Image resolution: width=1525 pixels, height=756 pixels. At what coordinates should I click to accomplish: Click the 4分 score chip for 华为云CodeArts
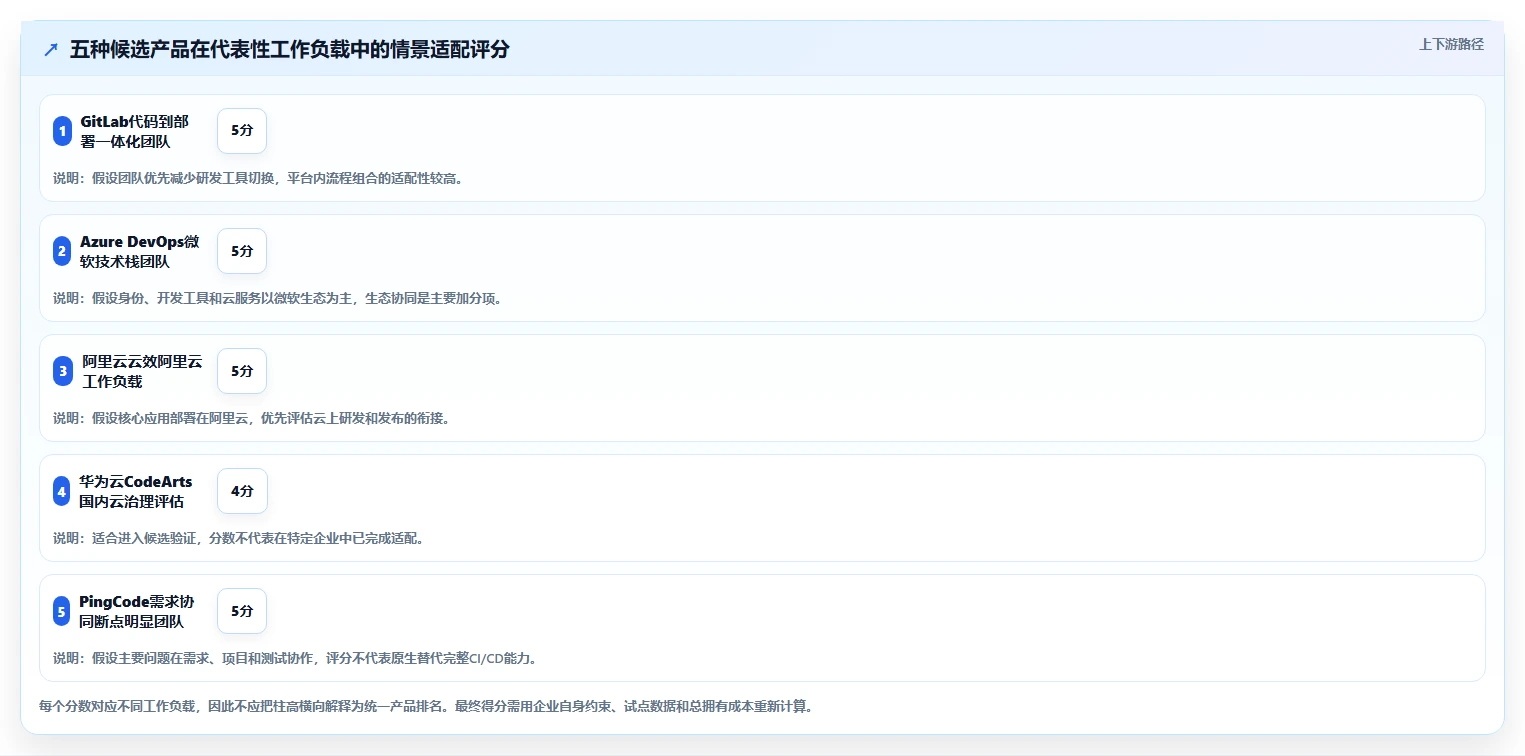(x=242, y=491)
